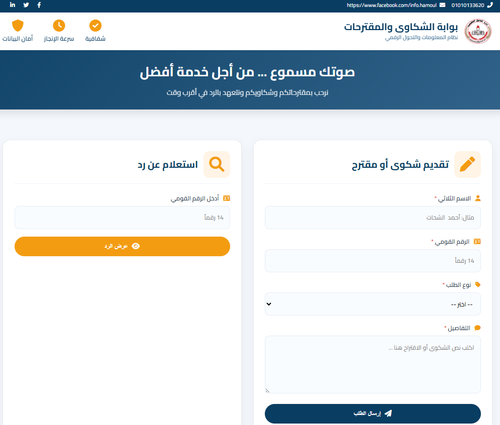Focus the التفاصيل details text area
Viewport: 500px width, 425px height.
pos(373,365)
